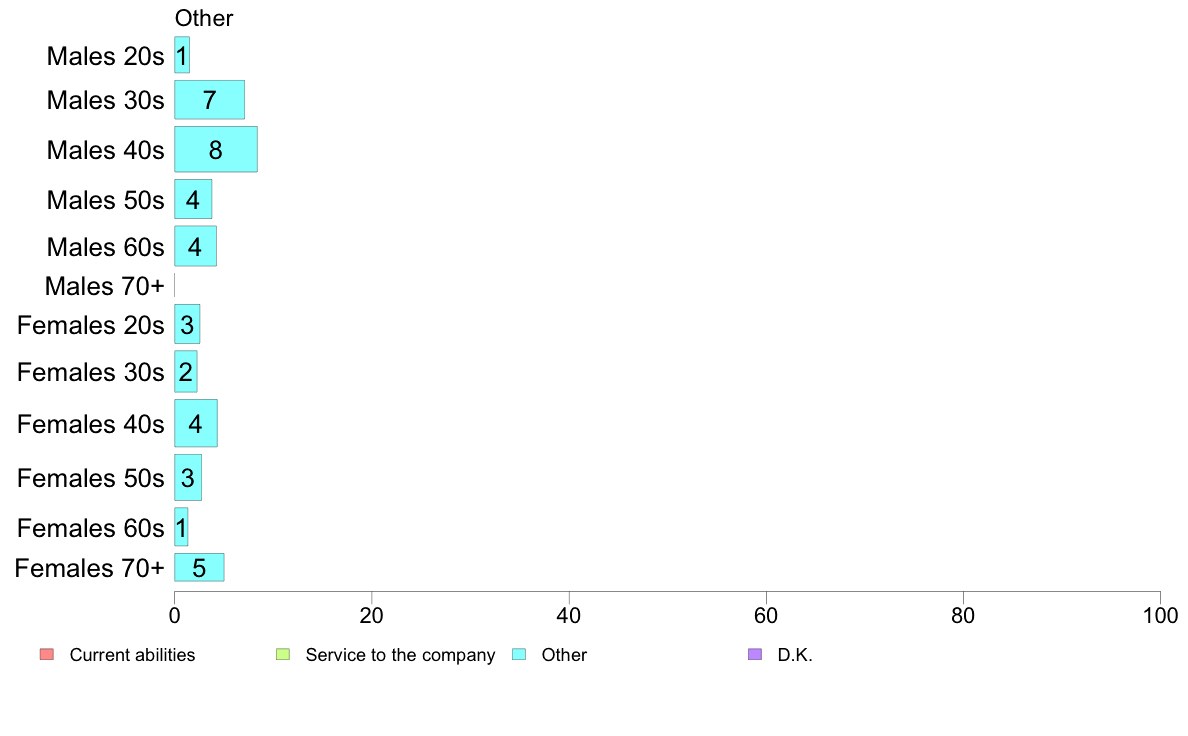The height and width of the screenshot is (736, 1188).
Task: Click the "Current abilities" legend text
Action: (132, 655)
